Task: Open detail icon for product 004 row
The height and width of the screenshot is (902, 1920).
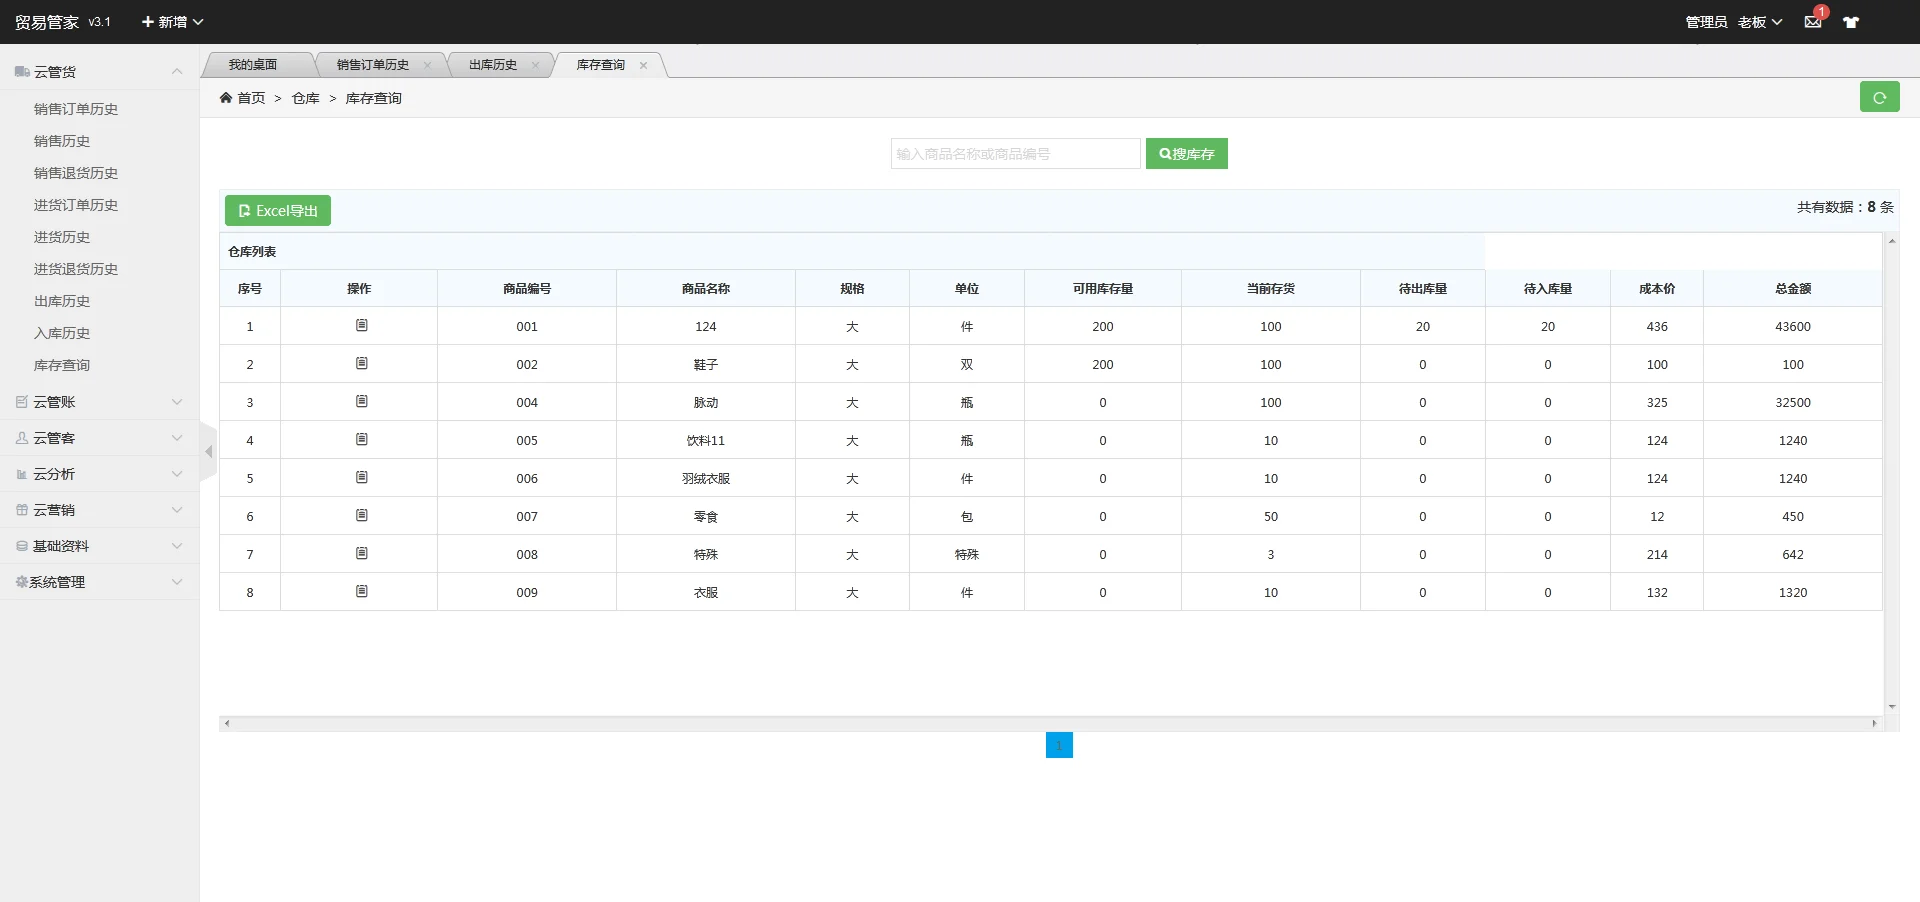Action: coord(361,402)
